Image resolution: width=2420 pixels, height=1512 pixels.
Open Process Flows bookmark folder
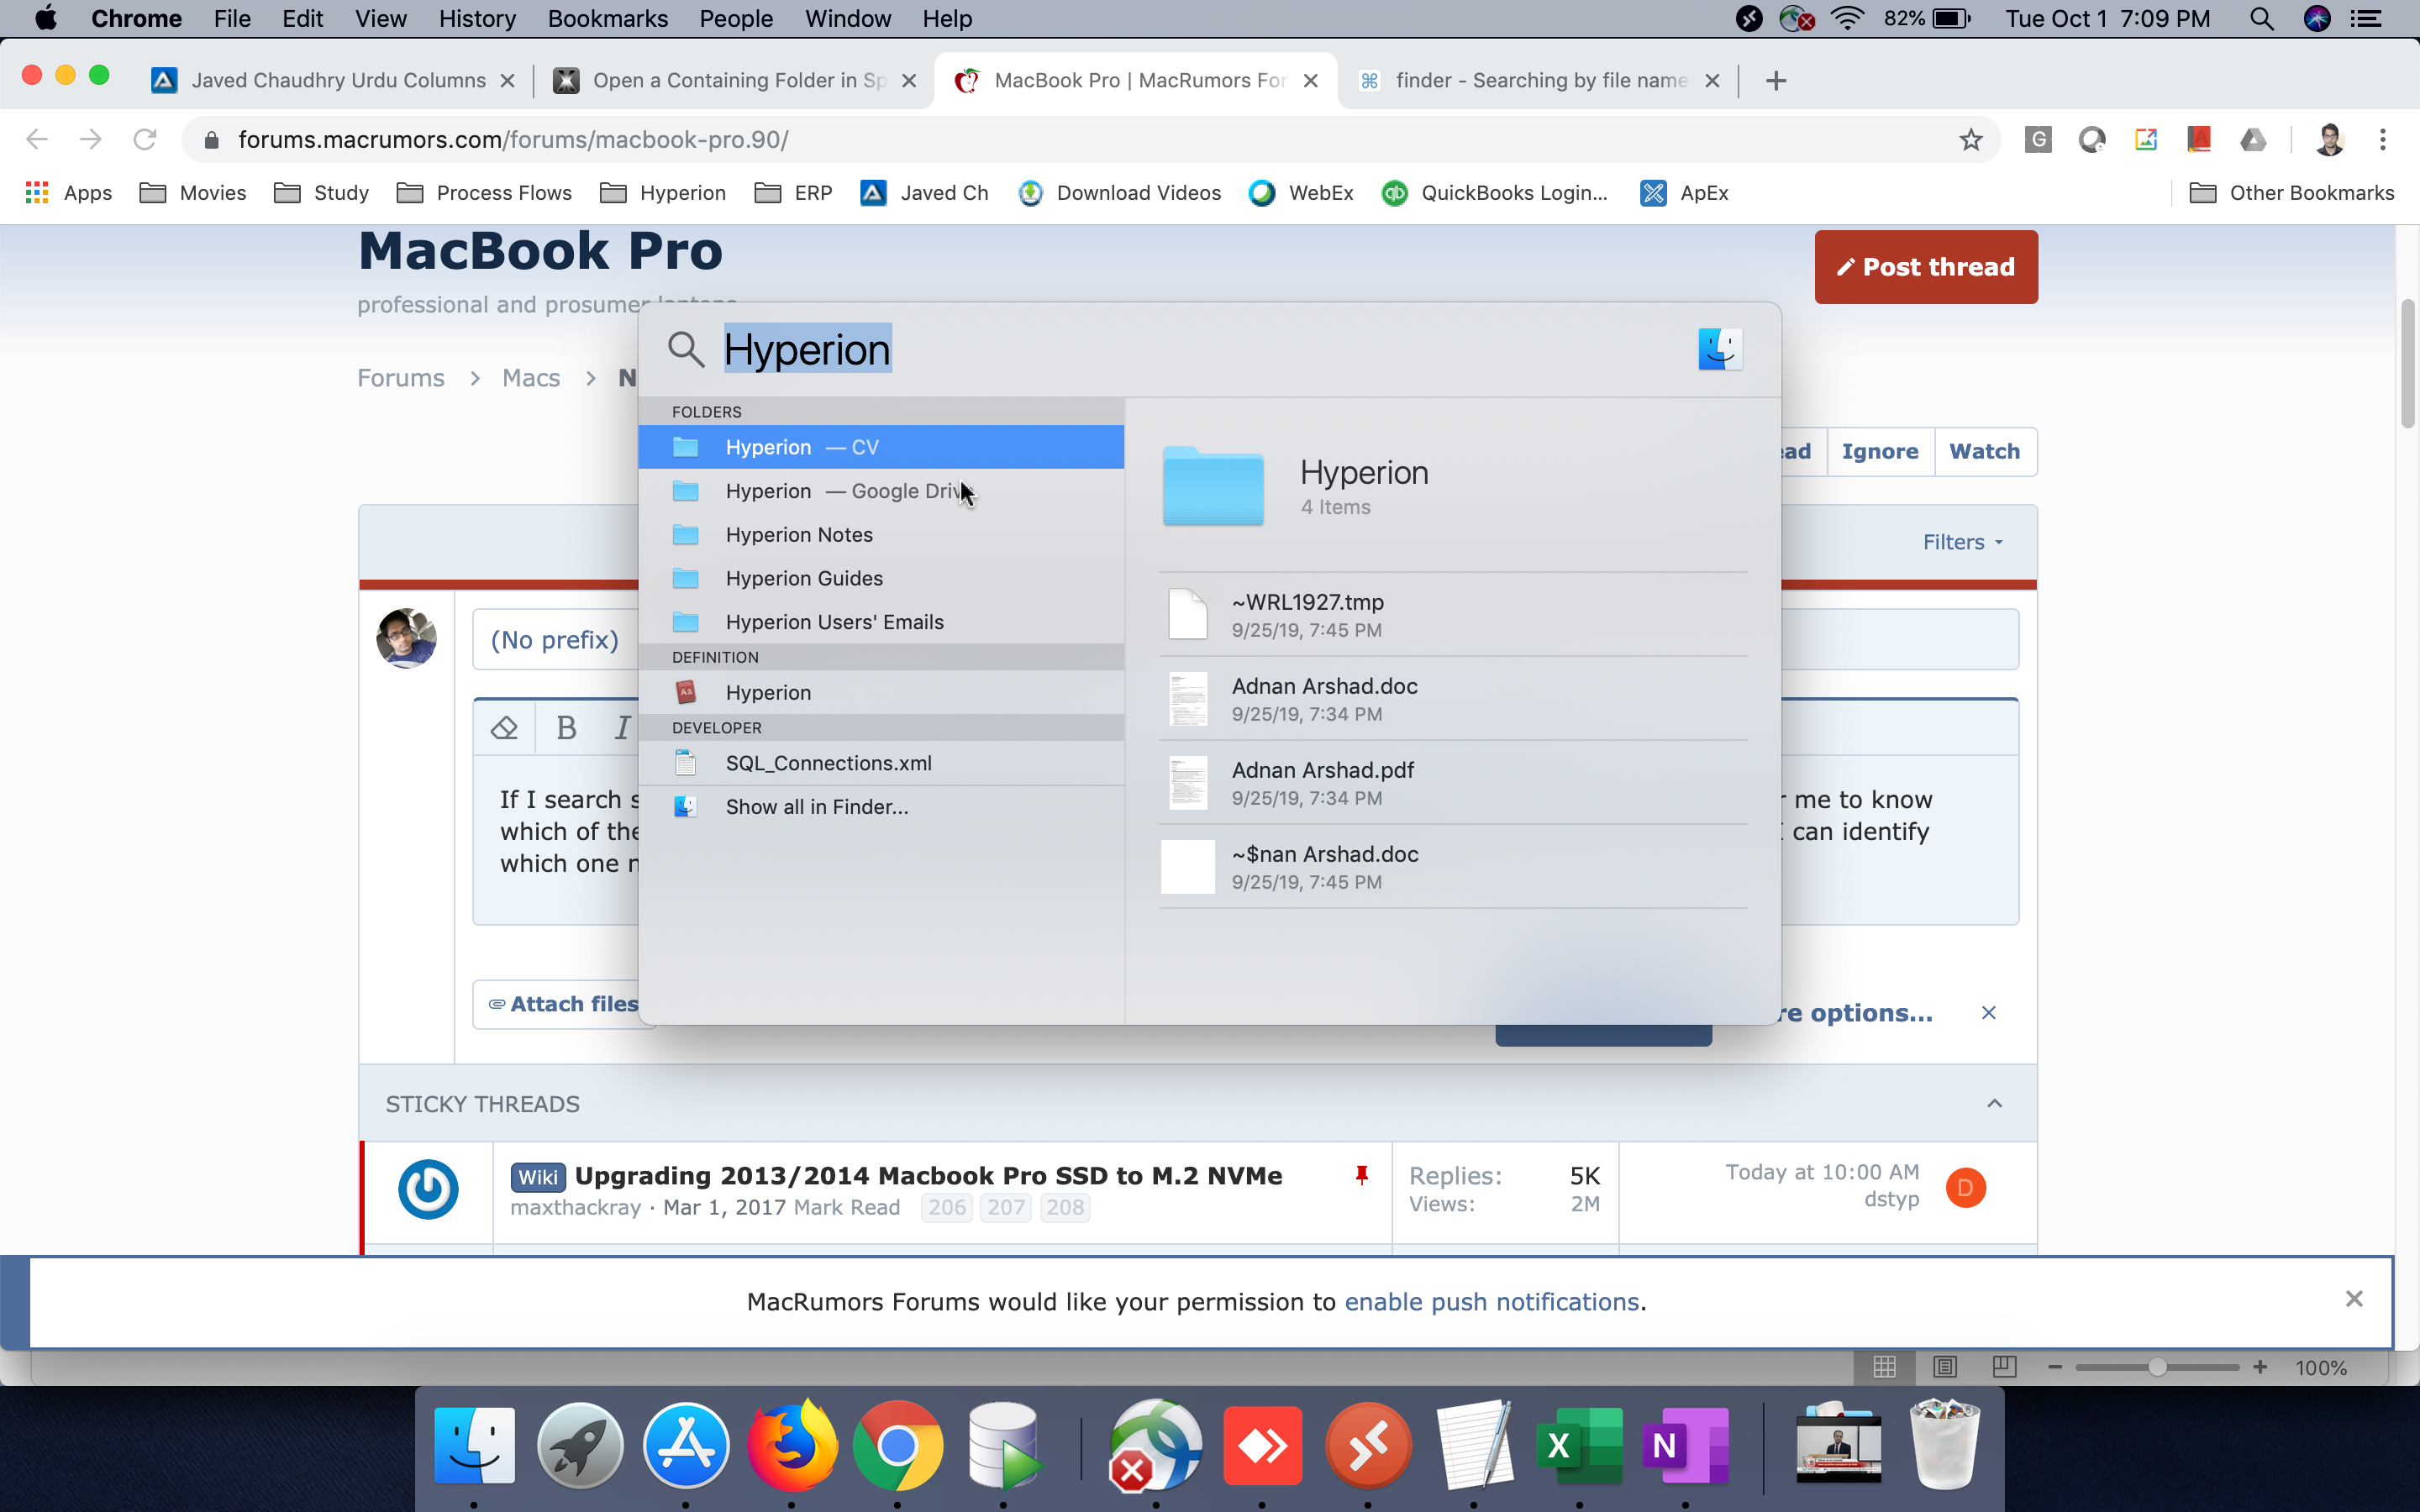click(x=484, y=193)
